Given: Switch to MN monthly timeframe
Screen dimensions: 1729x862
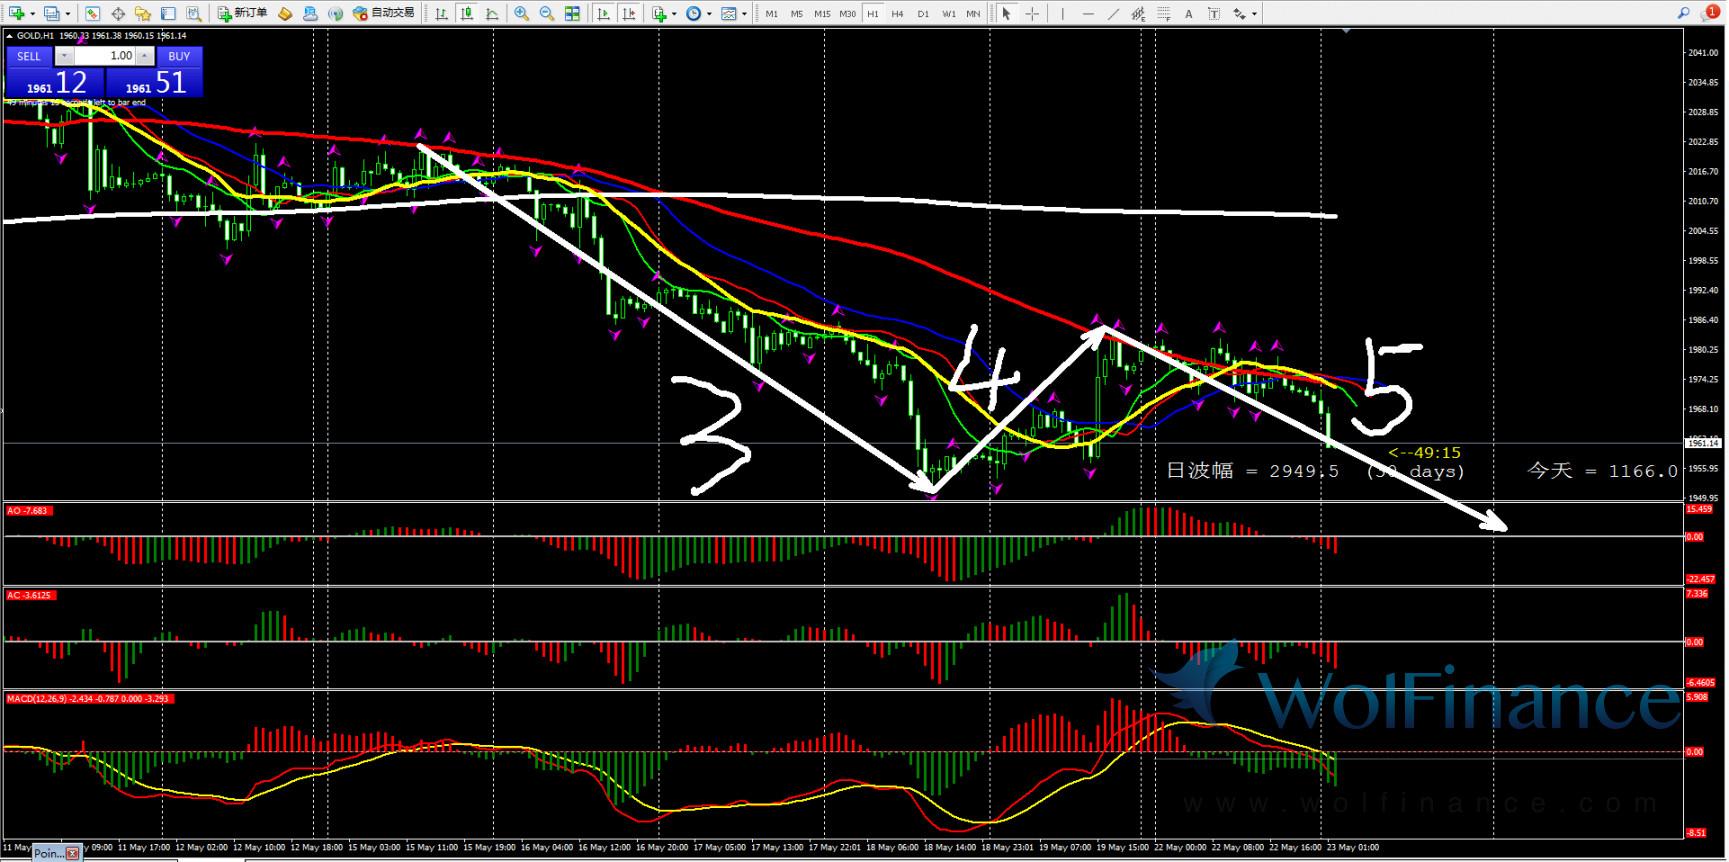Looking at the screenshot, I should coord(973,14).
